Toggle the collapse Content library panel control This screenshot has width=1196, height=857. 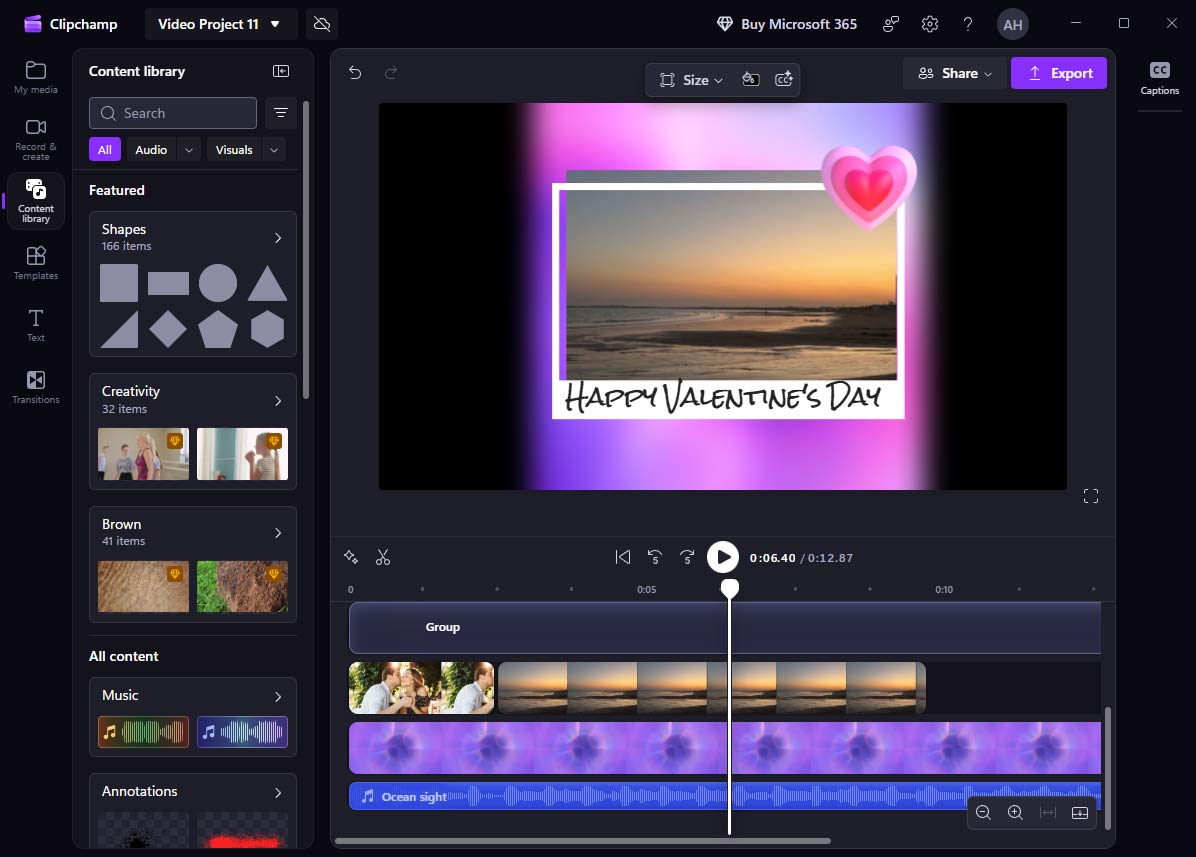[x=281, y=70]
